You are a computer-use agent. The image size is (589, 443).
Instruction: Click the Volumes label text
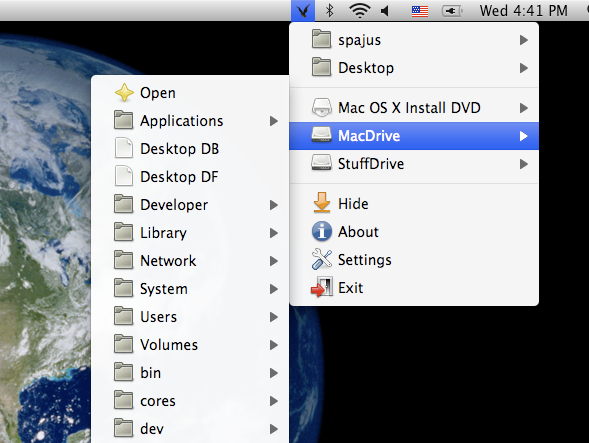169,345
